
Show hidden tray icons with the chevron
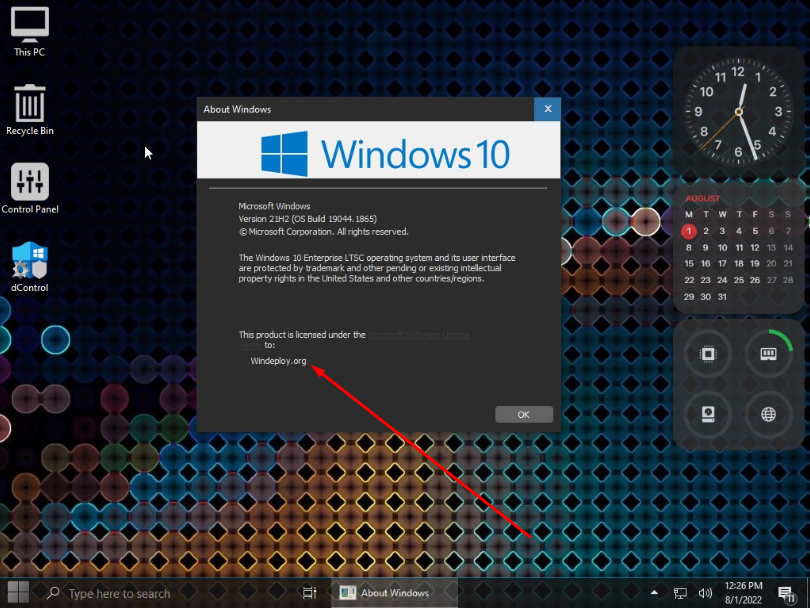(655, 593)
